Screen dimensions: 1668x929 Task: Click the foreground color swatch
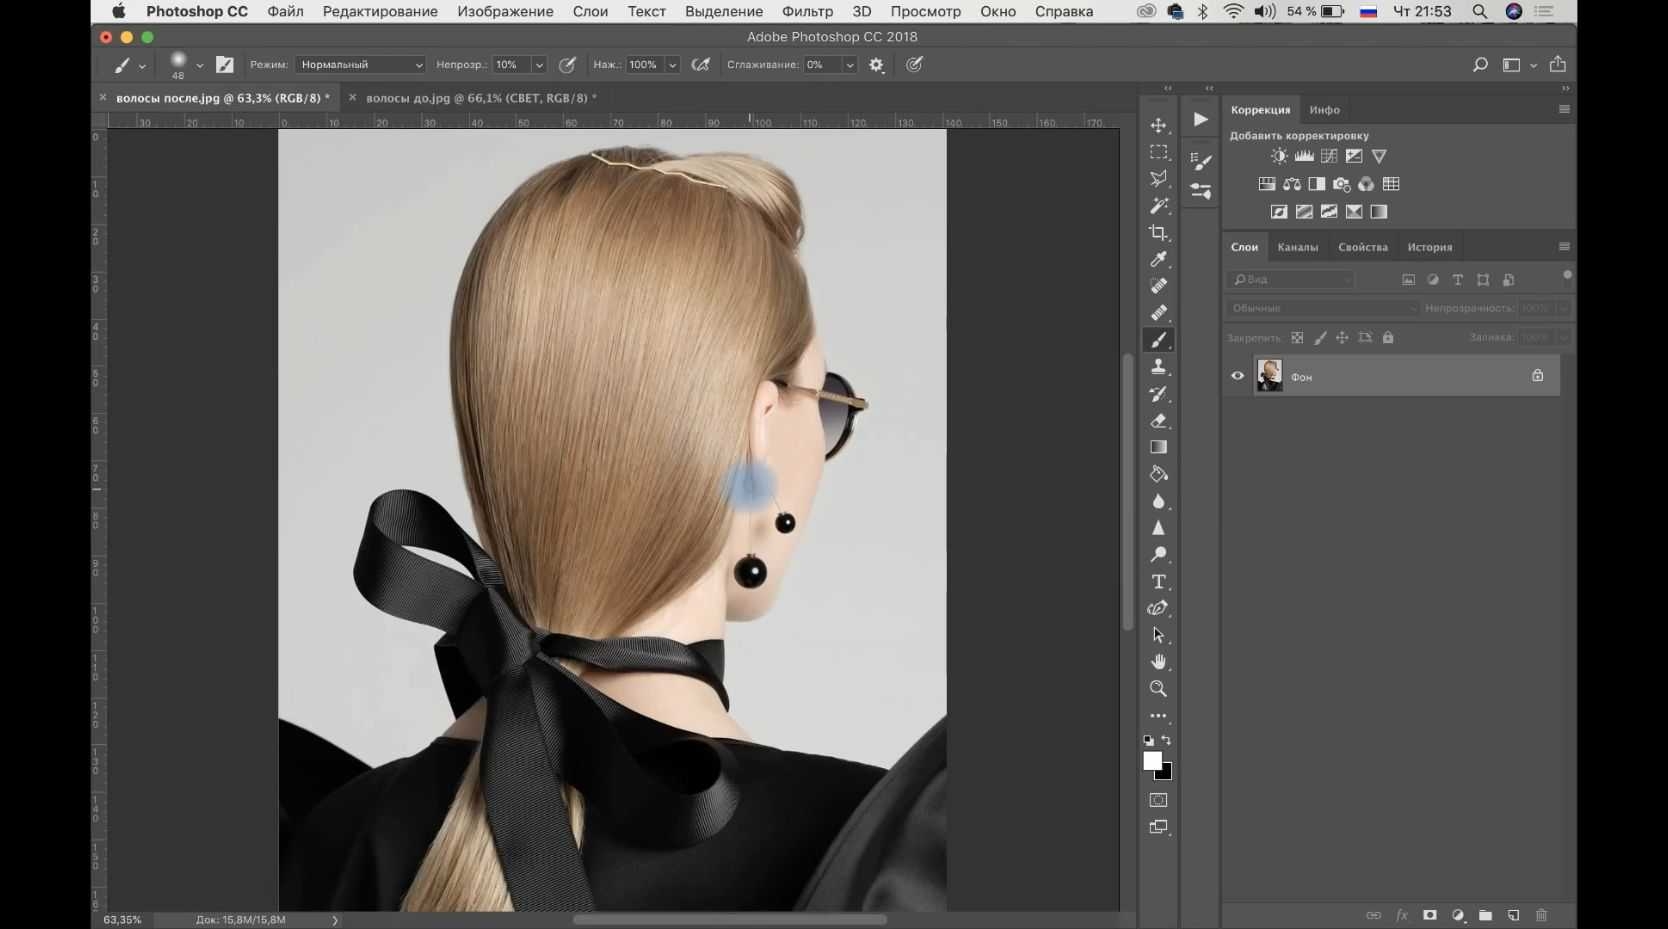coord(1153,761)
